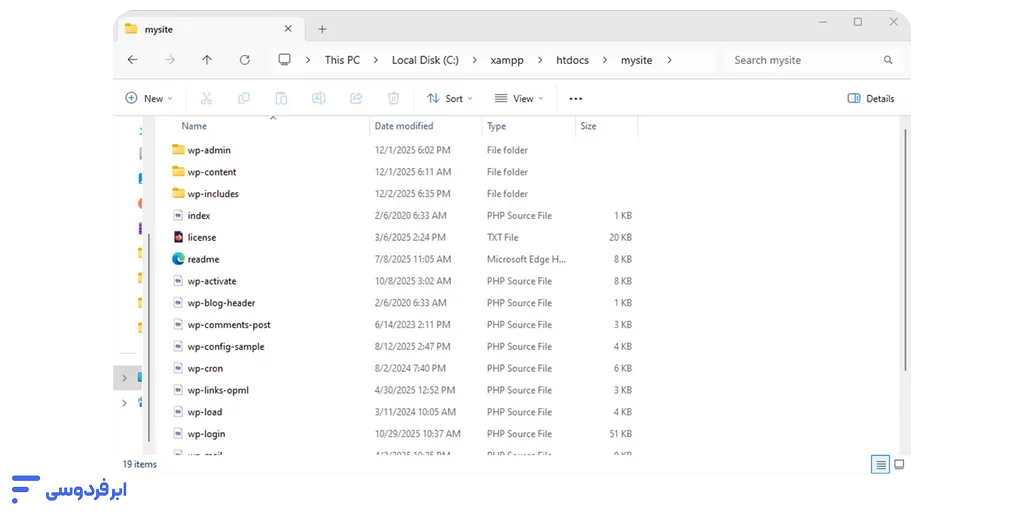Screen dimensions: 1024x515
Task: Toggle the Details pane
Action: [871, 99]
